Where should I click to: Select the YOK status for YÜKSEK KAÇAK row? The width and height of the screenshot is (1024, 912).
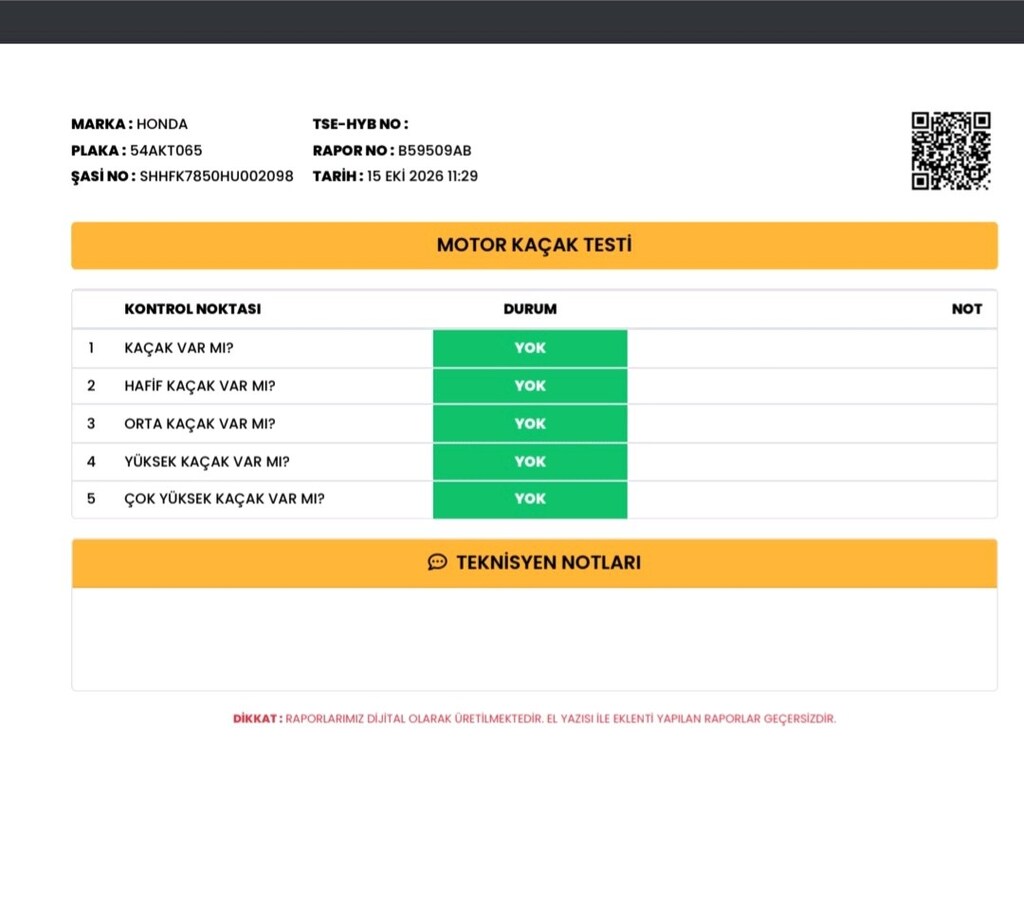tap(530, 462)
